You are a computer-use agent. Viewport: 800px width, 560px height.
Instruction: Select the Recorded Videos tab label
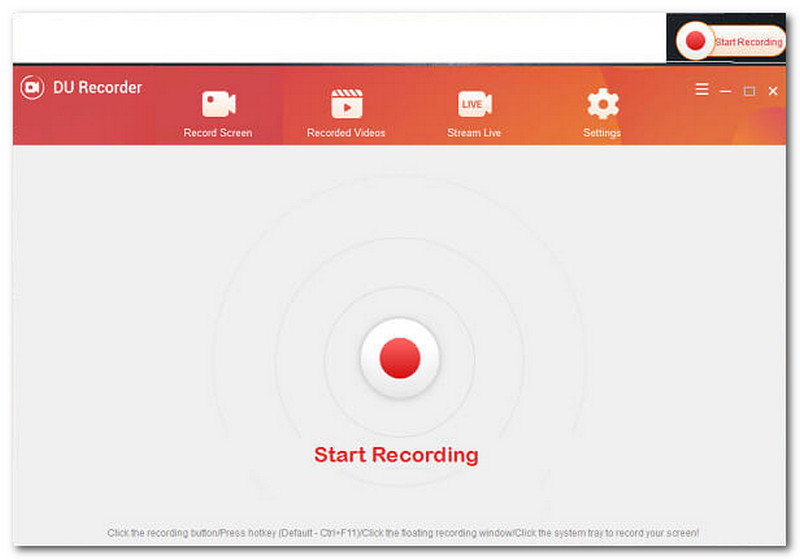point(346,133)
